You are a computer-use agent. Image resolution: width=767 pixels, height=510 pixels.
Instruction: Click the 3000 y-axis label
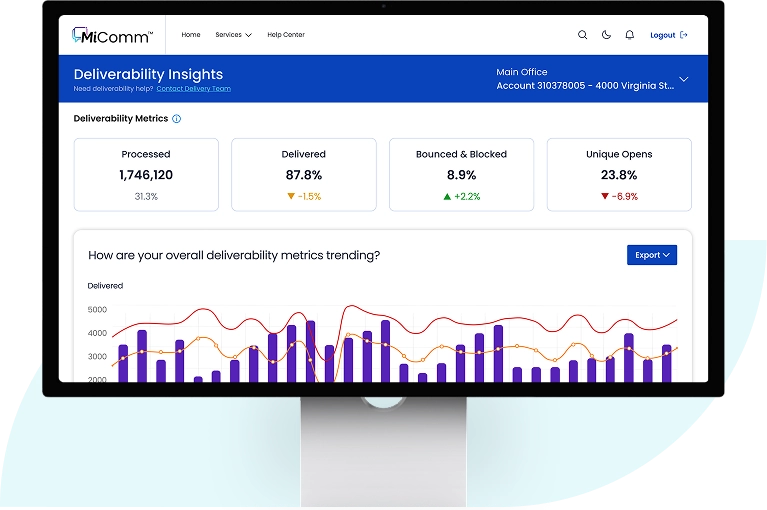point(97,356)
